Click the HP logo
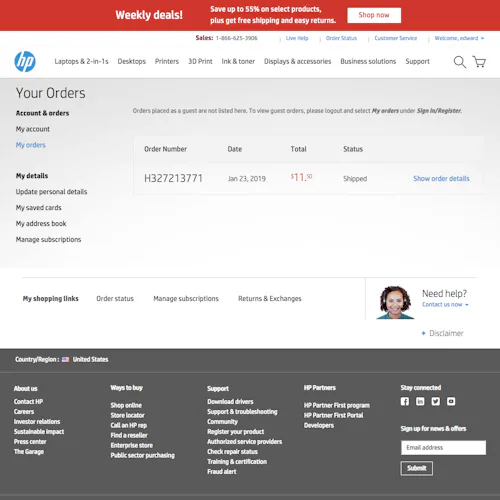Image resolution: width=500 pixels, height=500 pixels. 25,62
